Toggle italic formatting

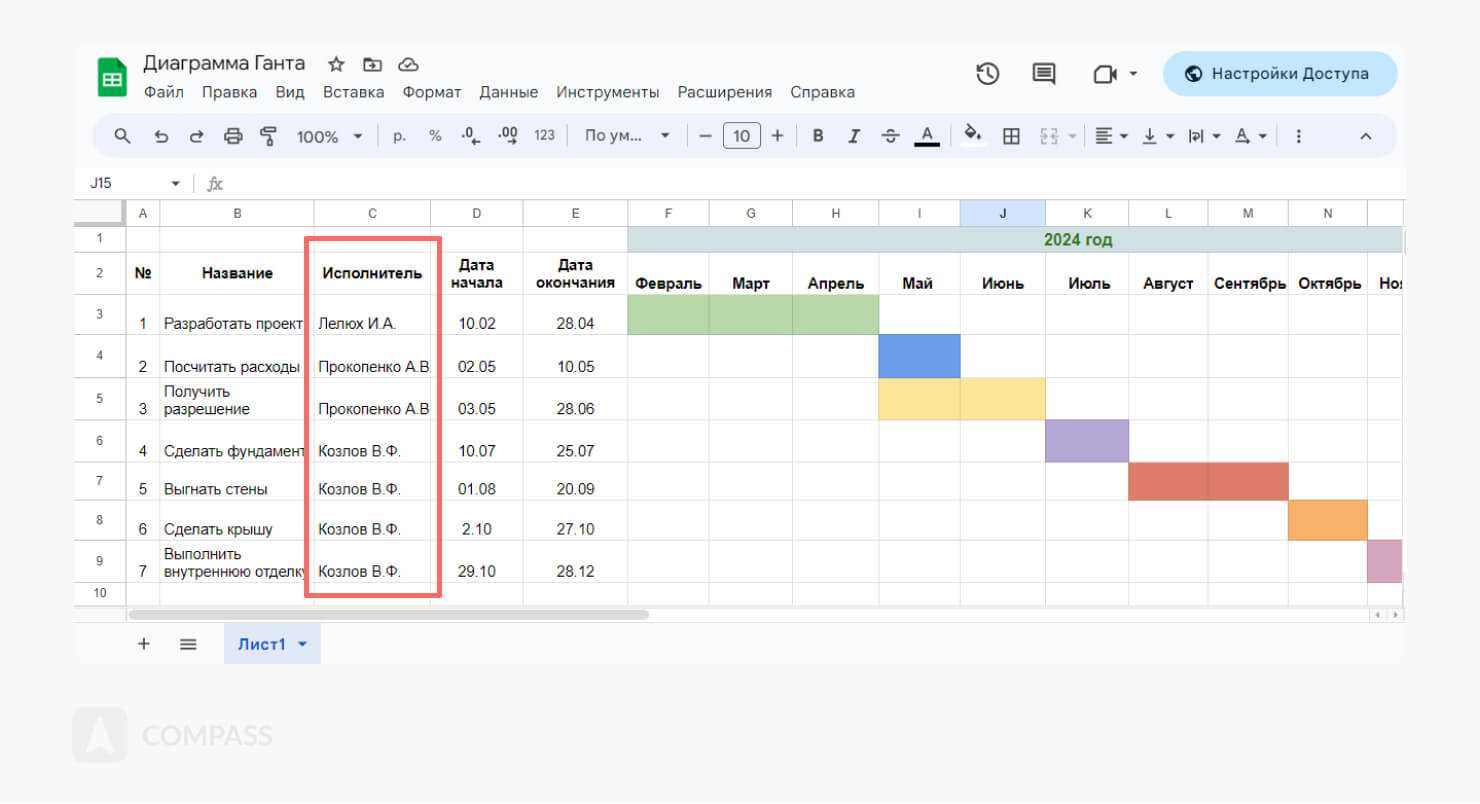coord(853,136)
